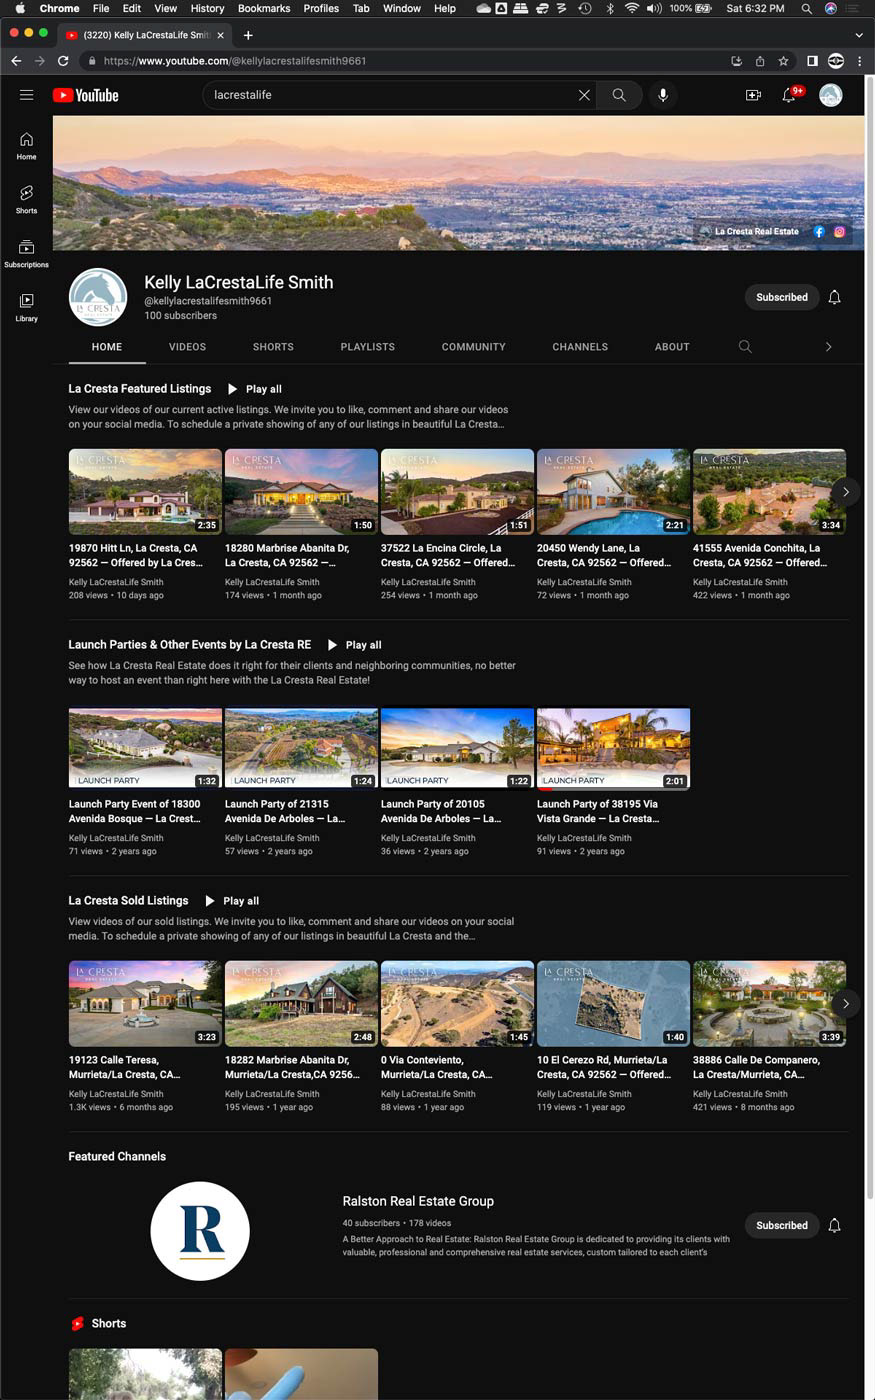Show more Featured Listings with next arrow
This screenshot has height=1400, width=875.
[846, 491]
